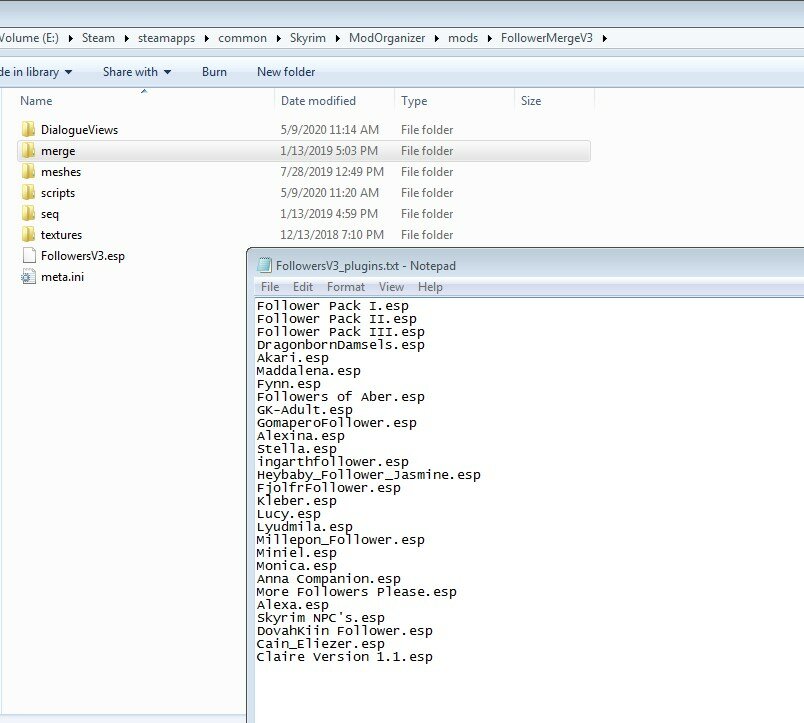Image resolution: width=804 pixels, height=723 pixels.
Task: Select the FollowersV3.esp file name
Action: pos(83,256)
